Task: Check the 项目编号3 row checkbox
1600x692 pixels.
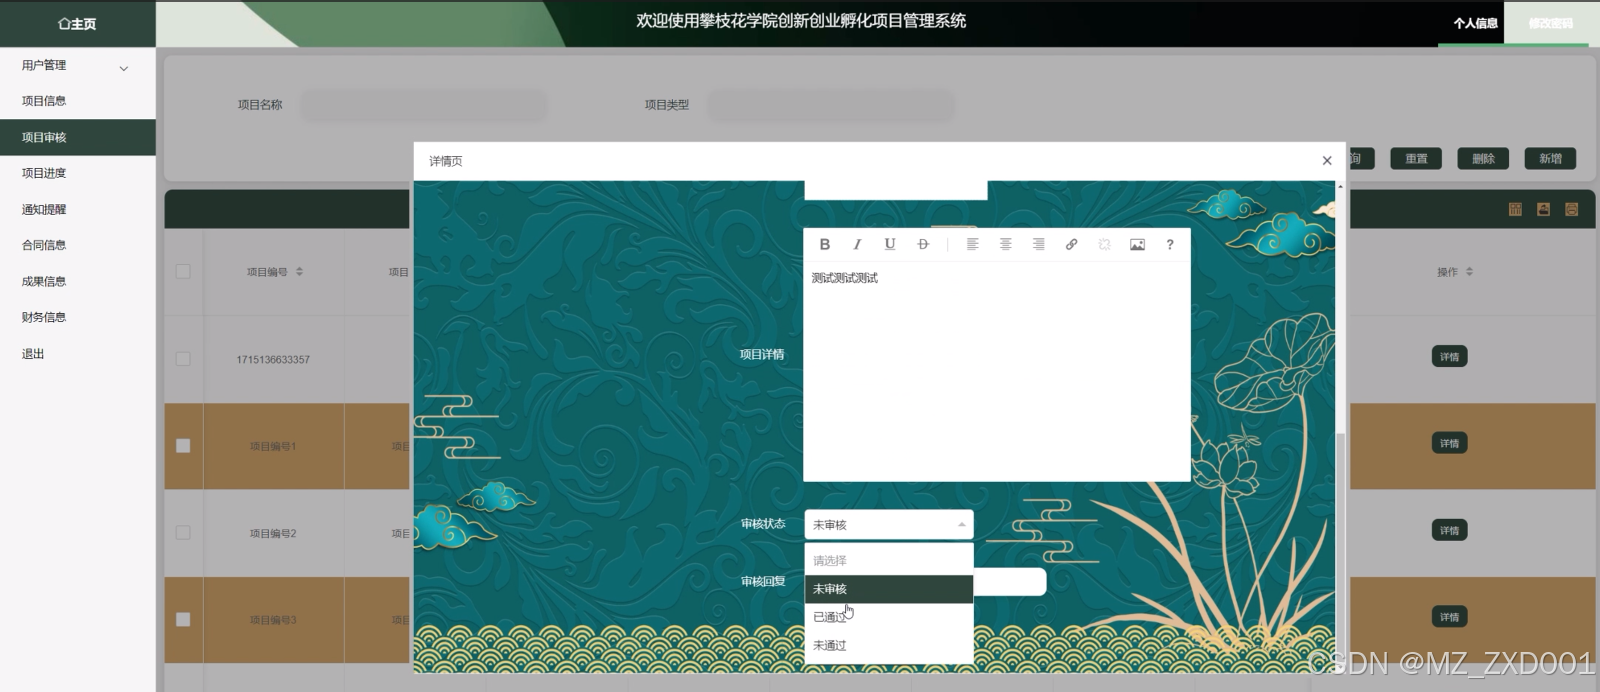Action: [183, 620]
